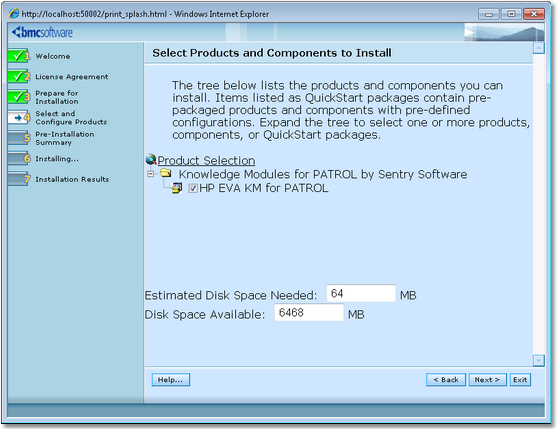The width and height of the screenshot is (558, 431).
Task: Click the scrollbar up arrow
Action: click(539, 48)
